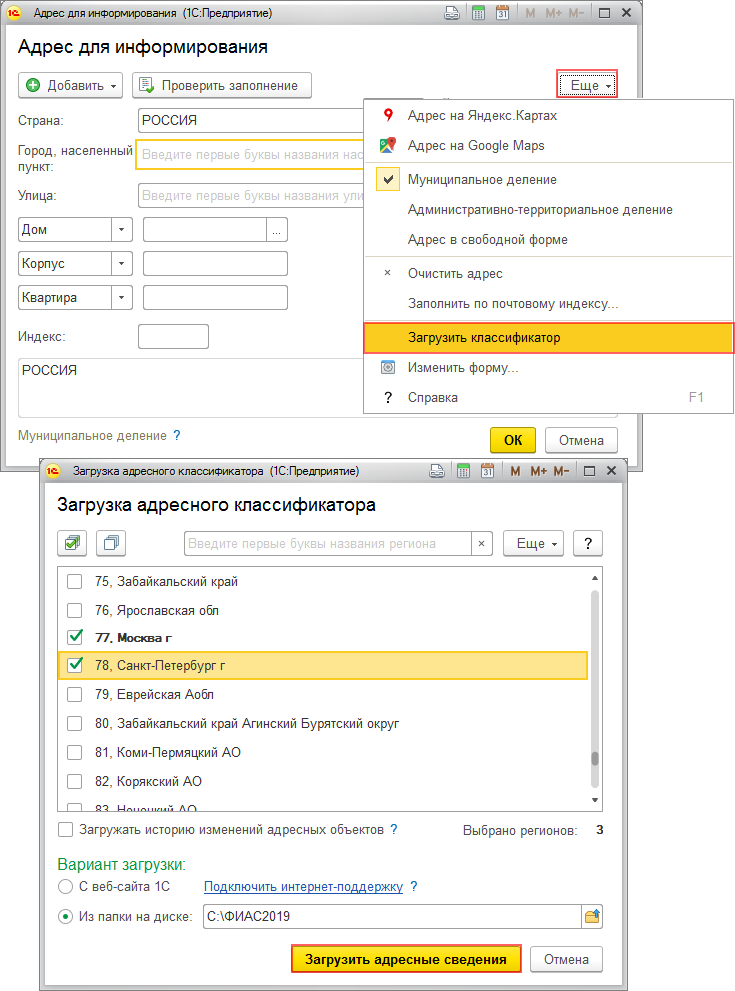Click the ? help button in the classifier toolbar
735x991 pixels.
[x=588, y=543]
